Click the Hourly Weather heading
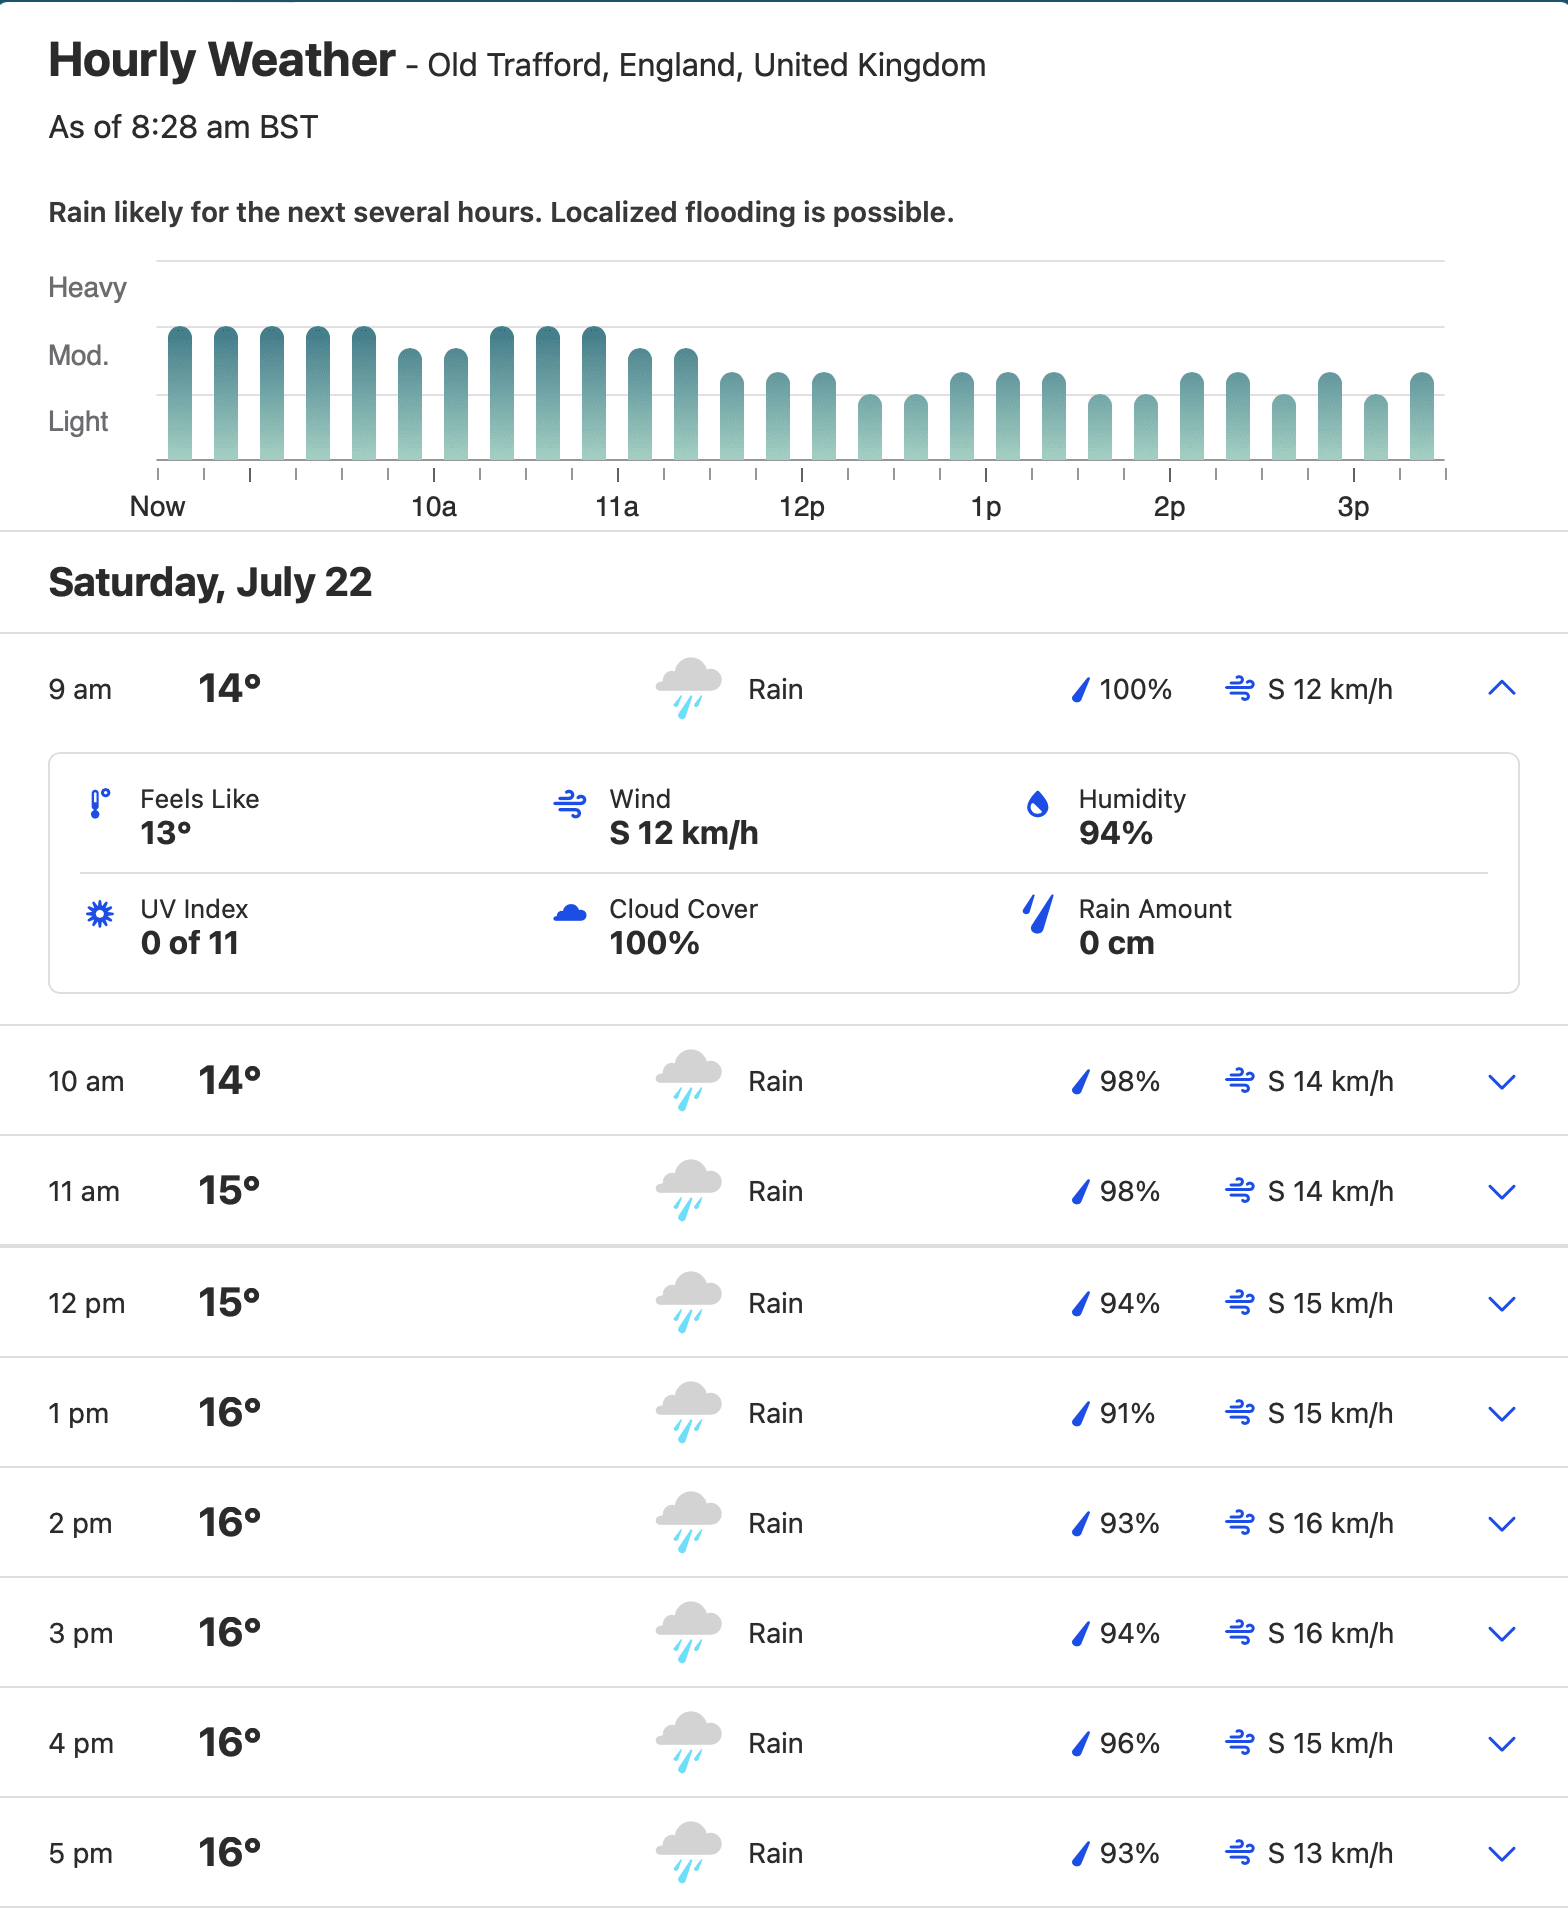 point(222,60)
